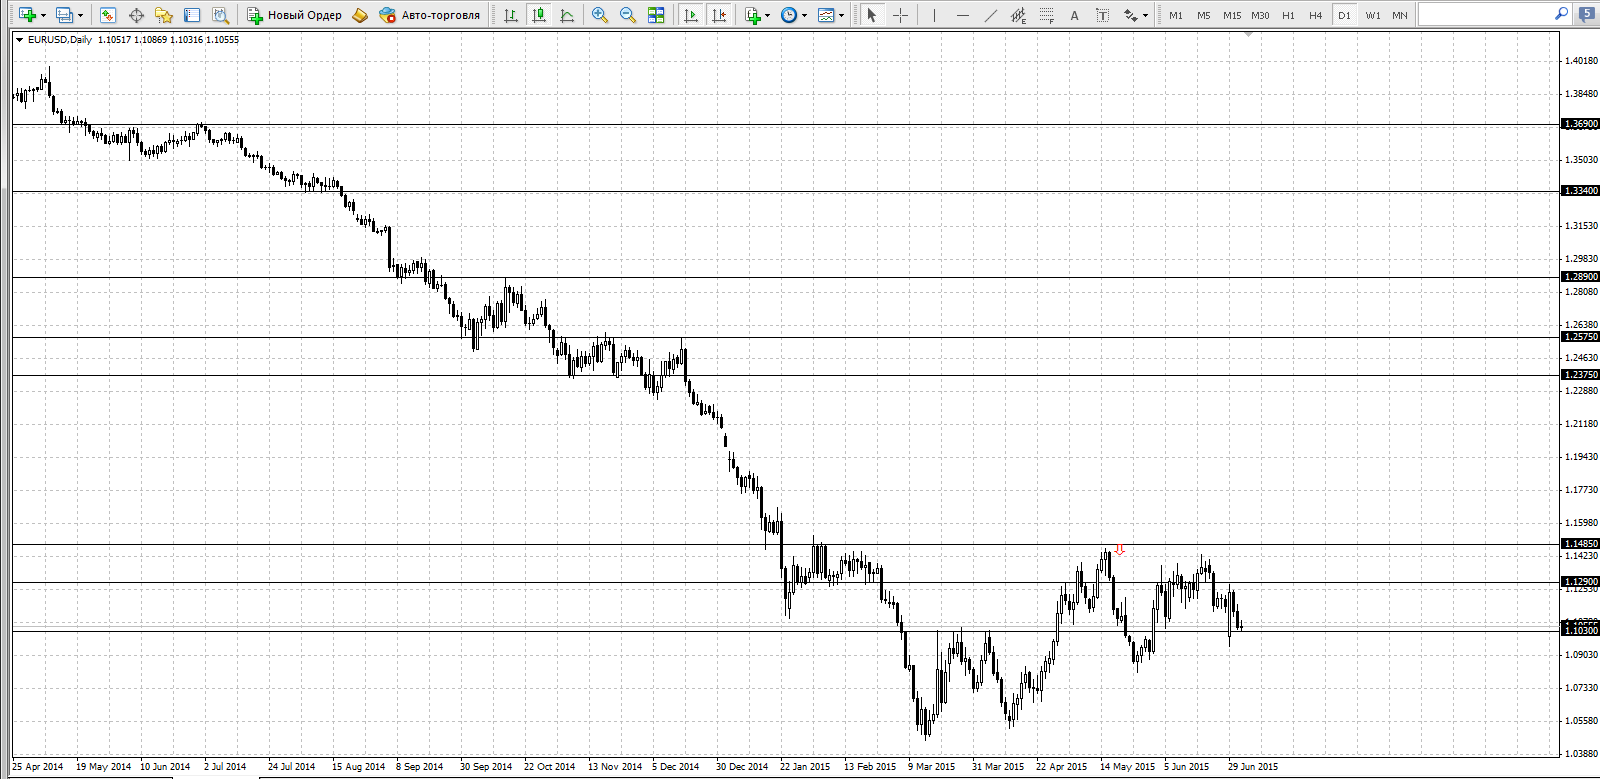
Task: Launch the Strategy Tester
Action: [x=220, y=15]
